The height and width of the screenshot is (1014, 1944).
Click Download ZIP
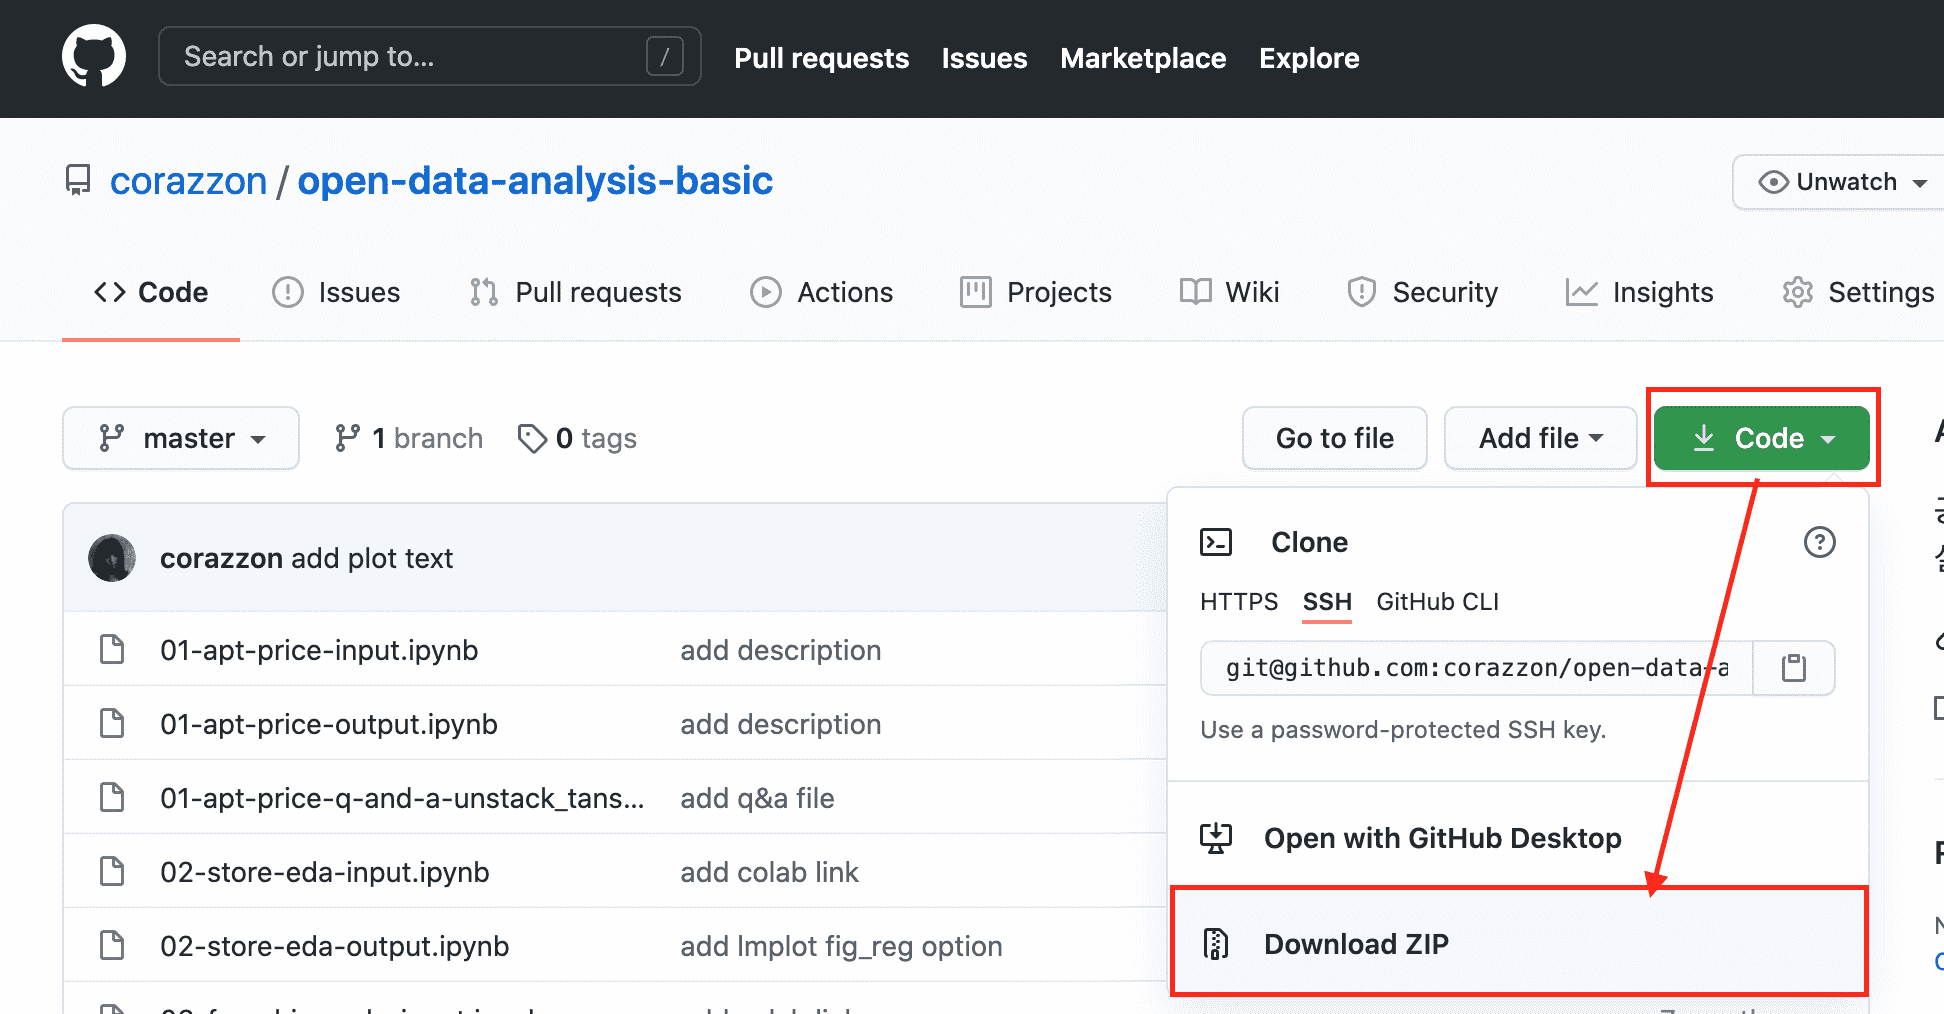(1518, 942)
